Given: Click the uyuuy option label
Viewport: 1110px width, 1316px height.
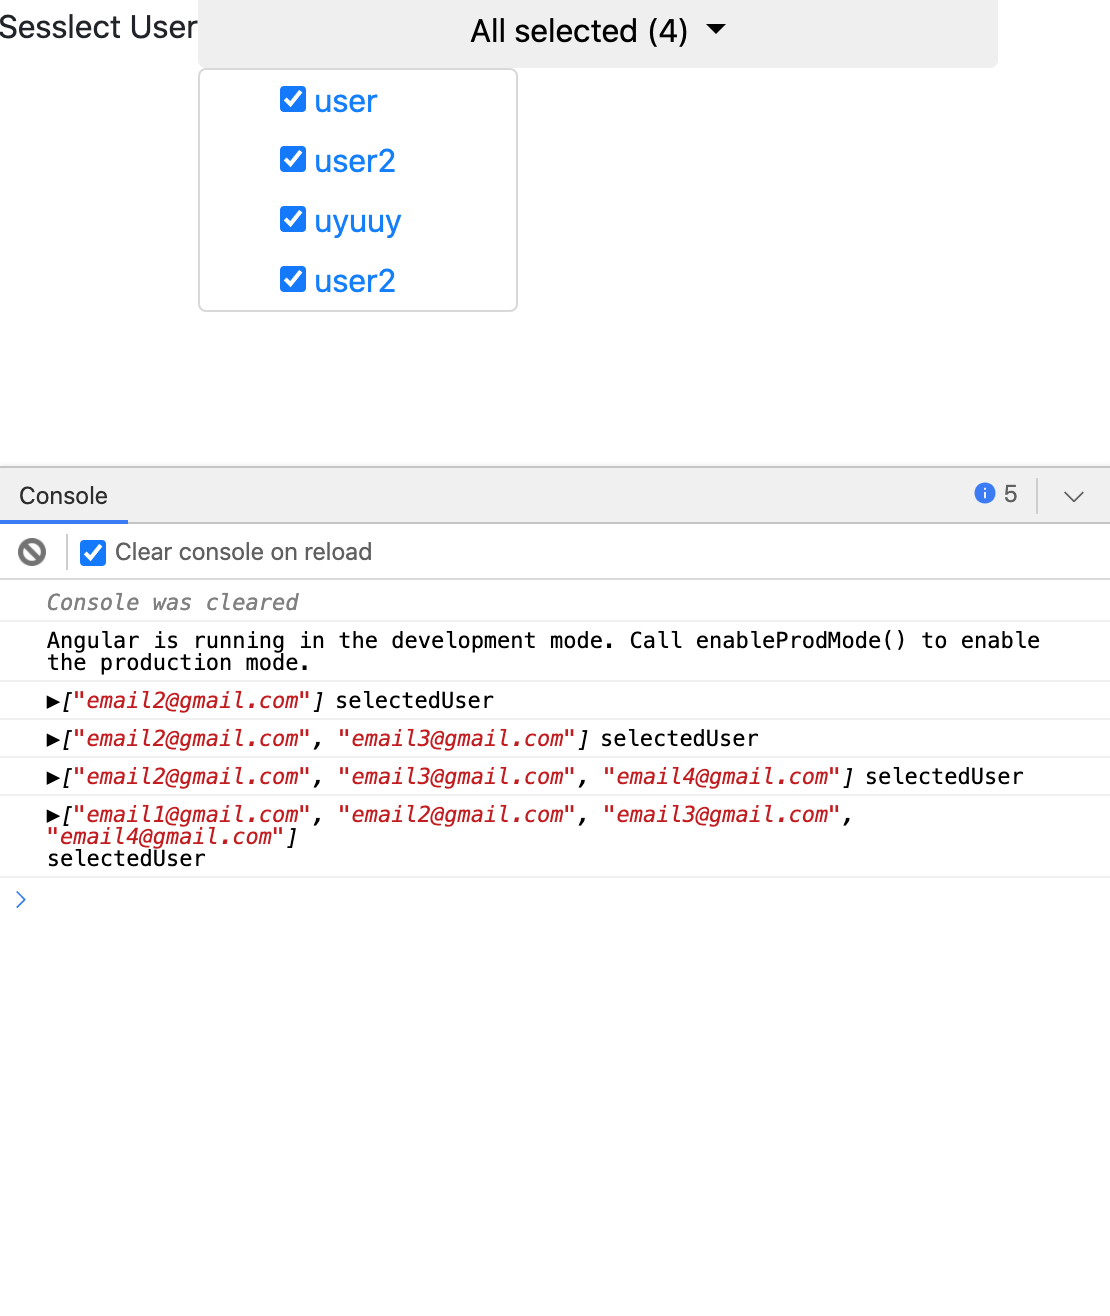Looking at the screenshot, I should [x=357, y=221].
